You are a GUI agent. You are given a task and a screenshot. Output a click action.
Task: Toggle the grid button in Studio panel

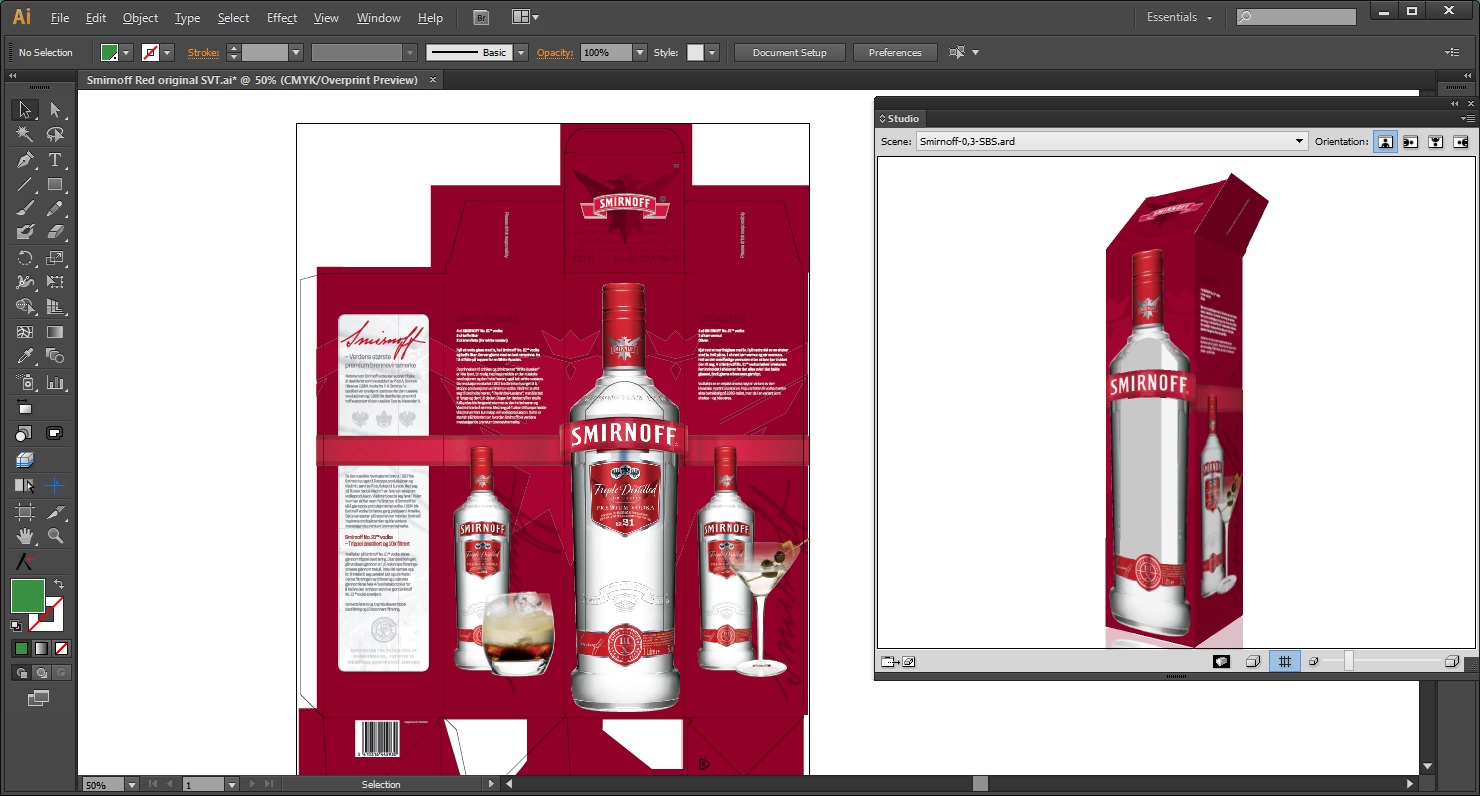tap(1285, 661)
